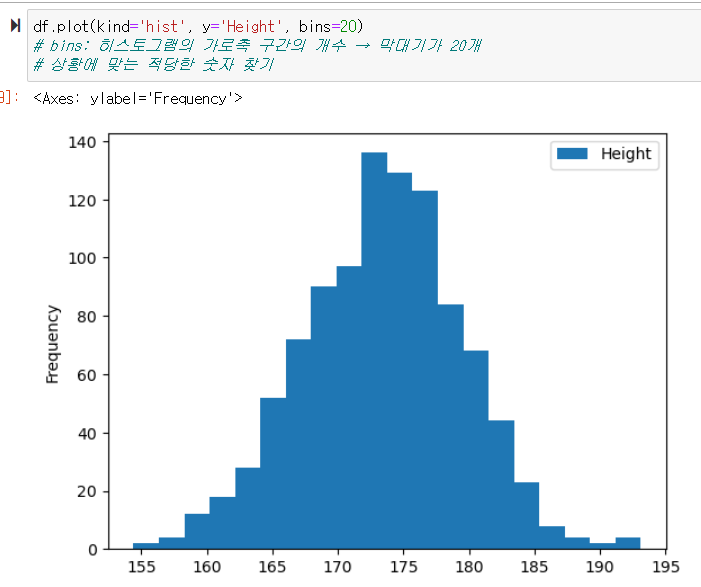Click the x-axis tick label 175

[x=404, y=567]
